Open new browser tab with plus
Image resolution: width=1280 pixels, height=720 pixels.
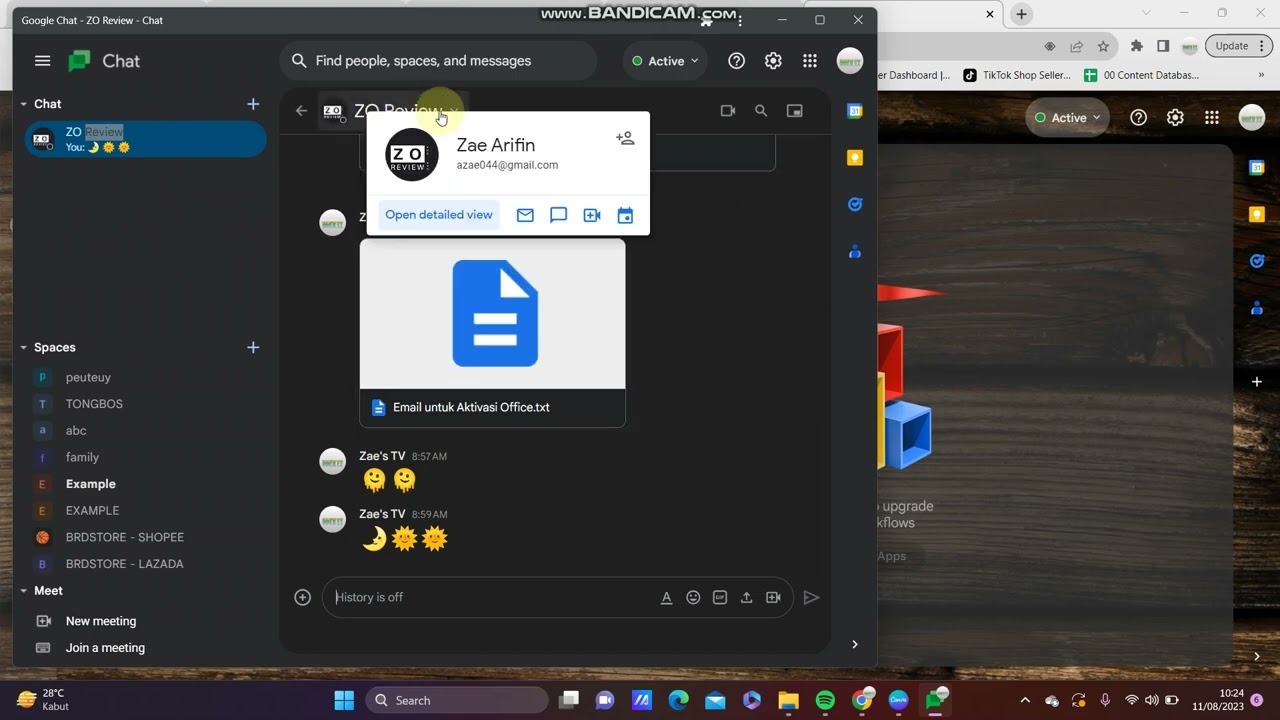1021,14
